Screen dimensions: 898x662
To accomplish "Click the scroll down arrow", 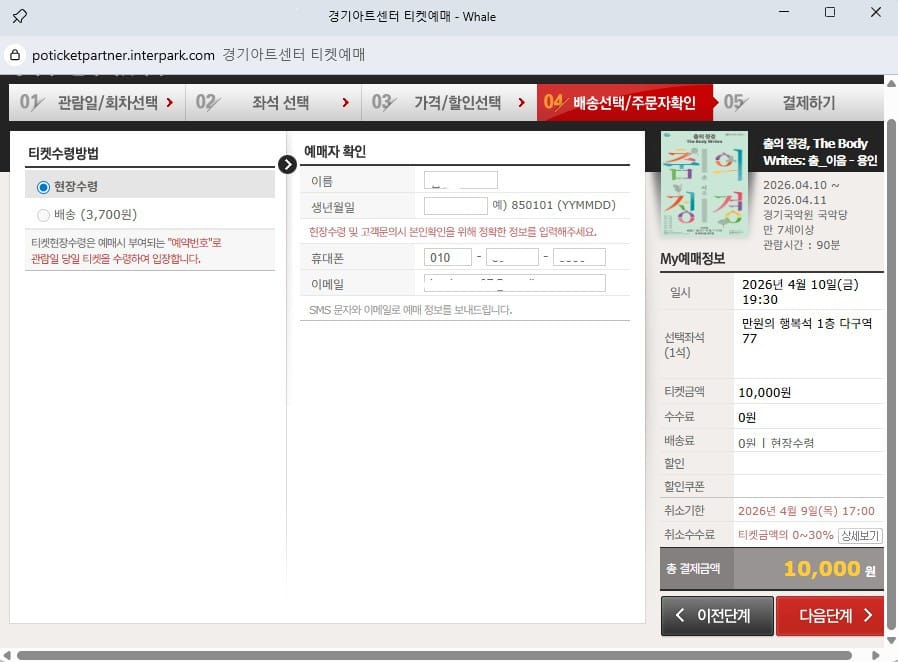I will [891, 640].
